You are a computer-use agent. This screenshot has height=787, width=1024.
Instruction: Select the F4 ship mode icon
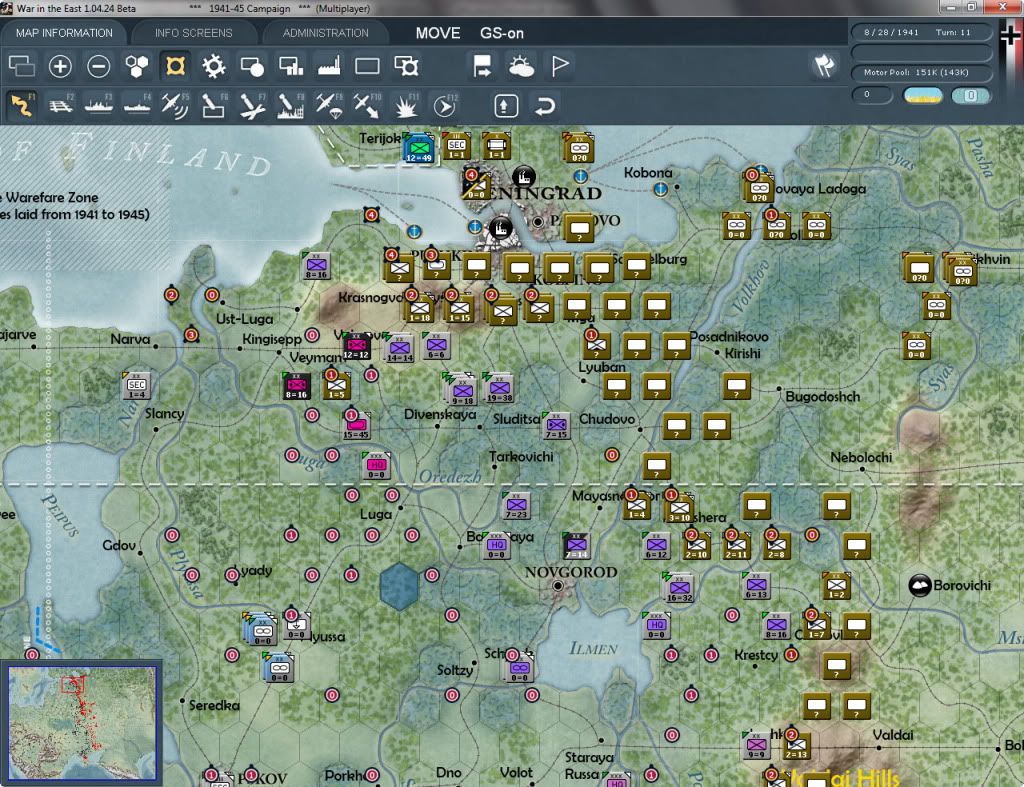[x=137, y=105]
